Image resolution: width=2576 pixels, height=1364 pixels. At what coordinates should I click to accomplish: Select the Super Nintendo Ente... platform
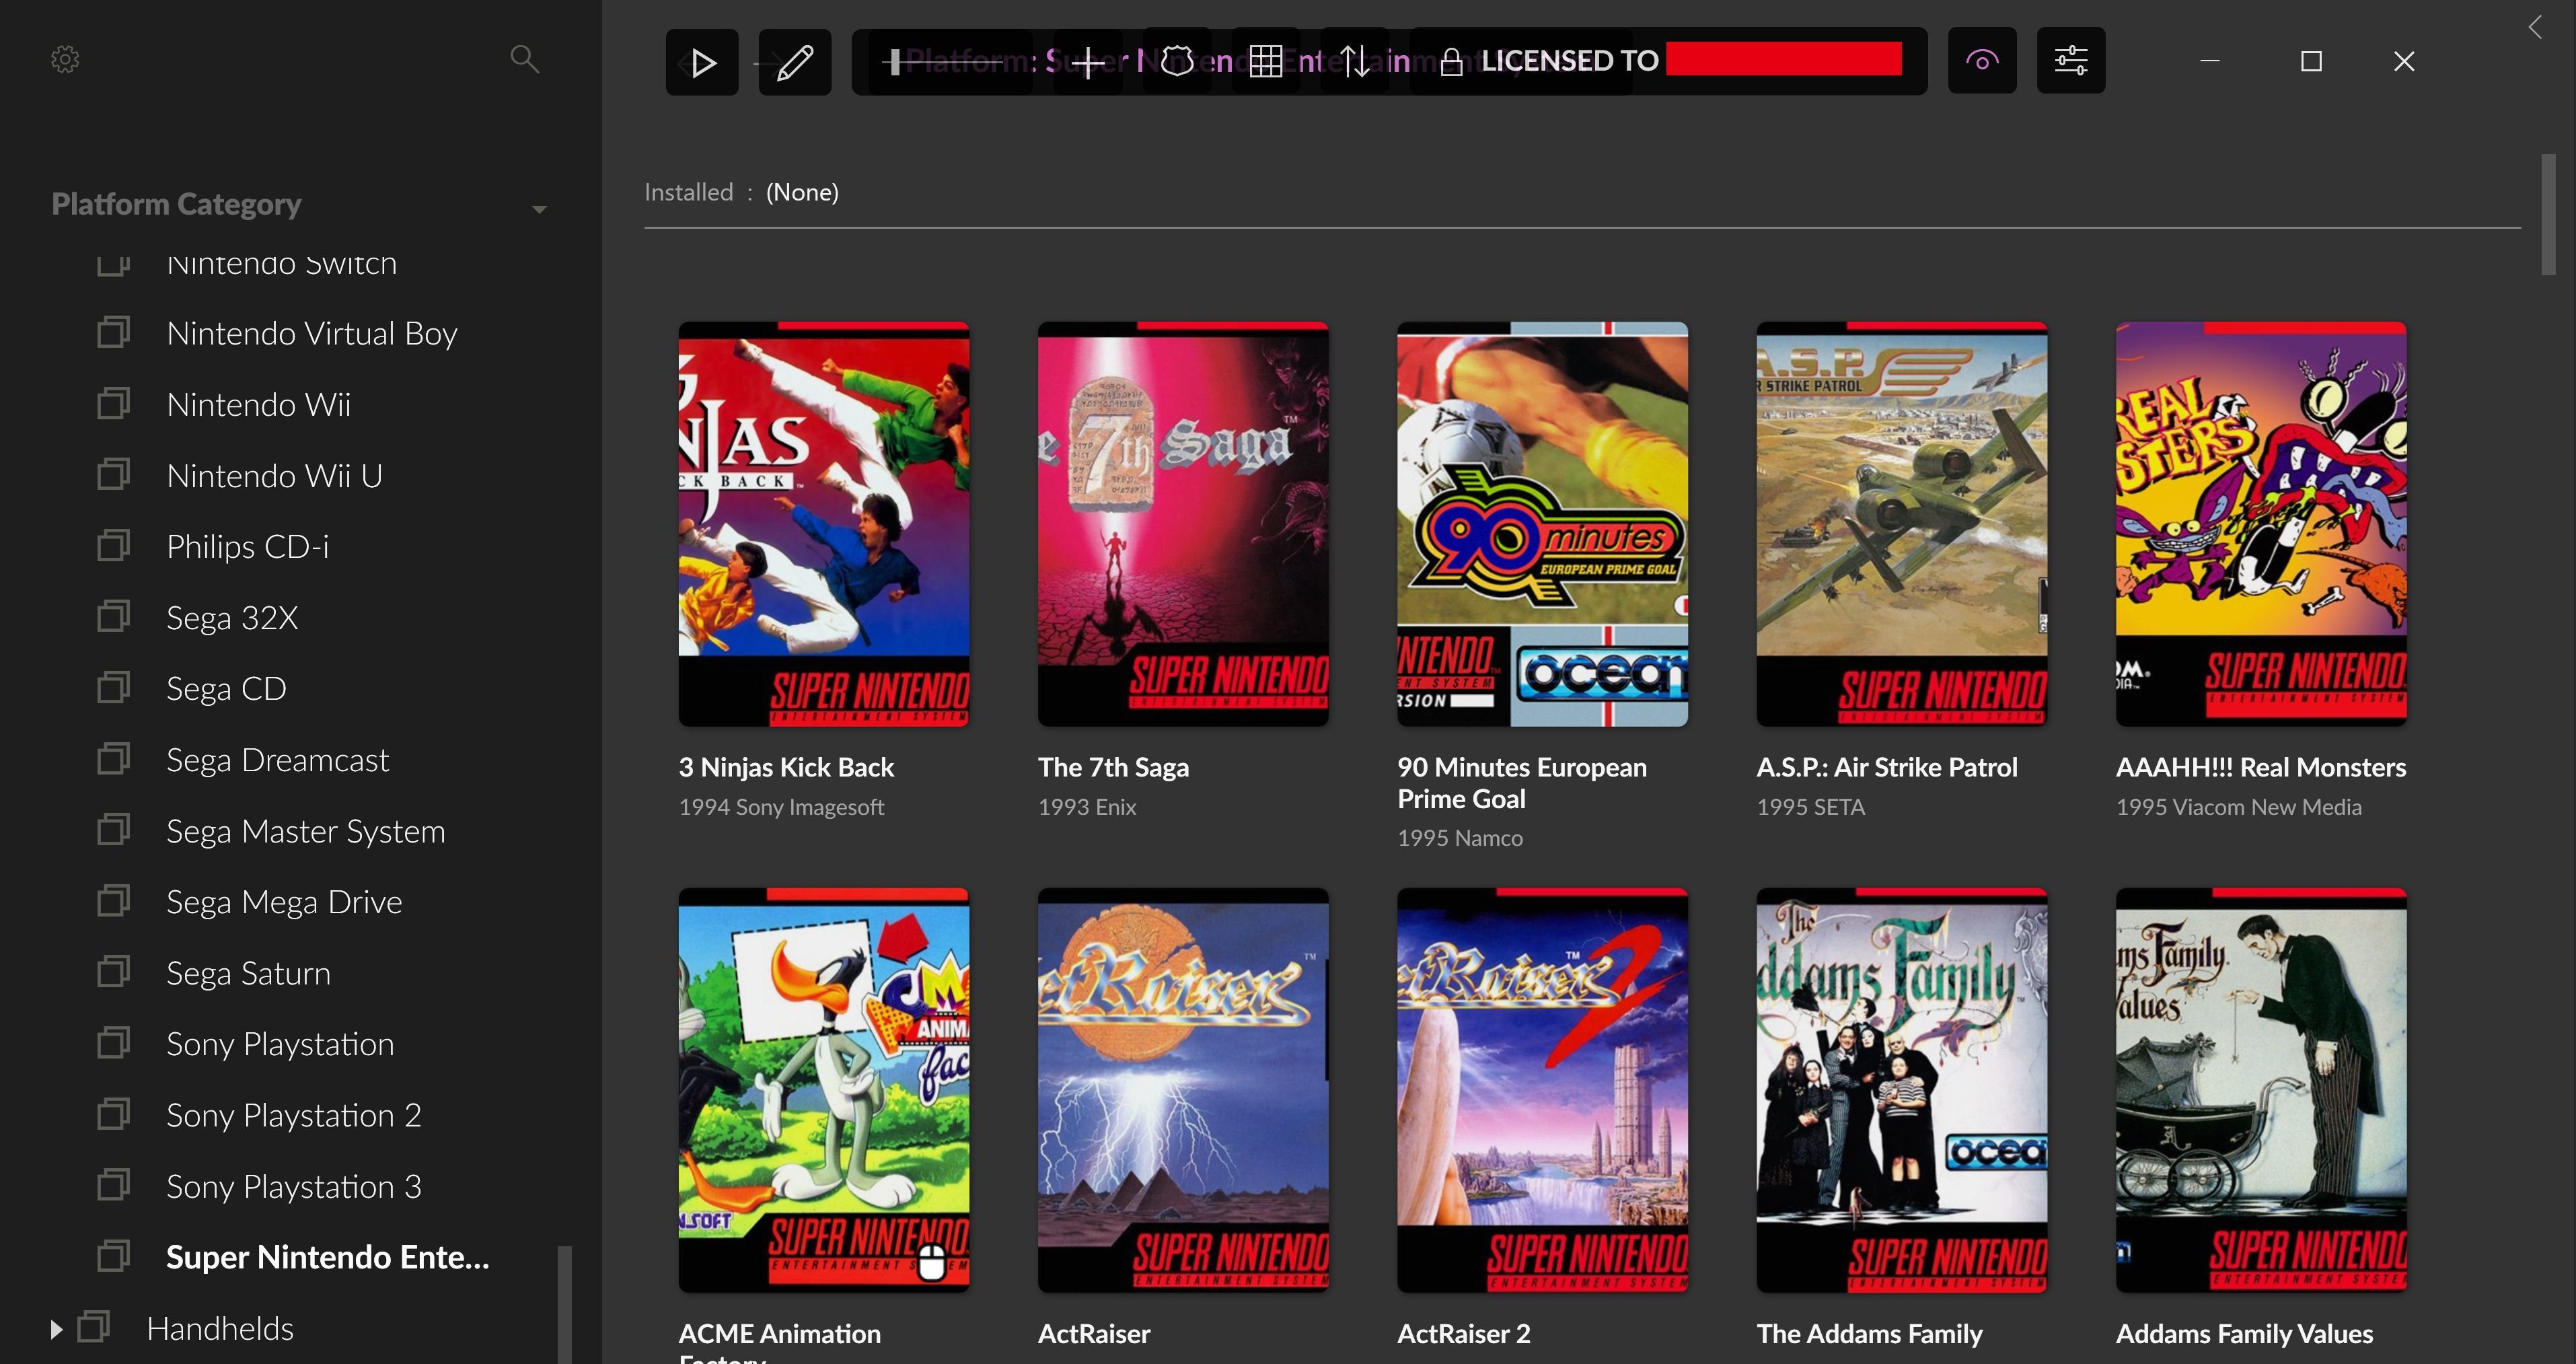[x=328, y=1257]
